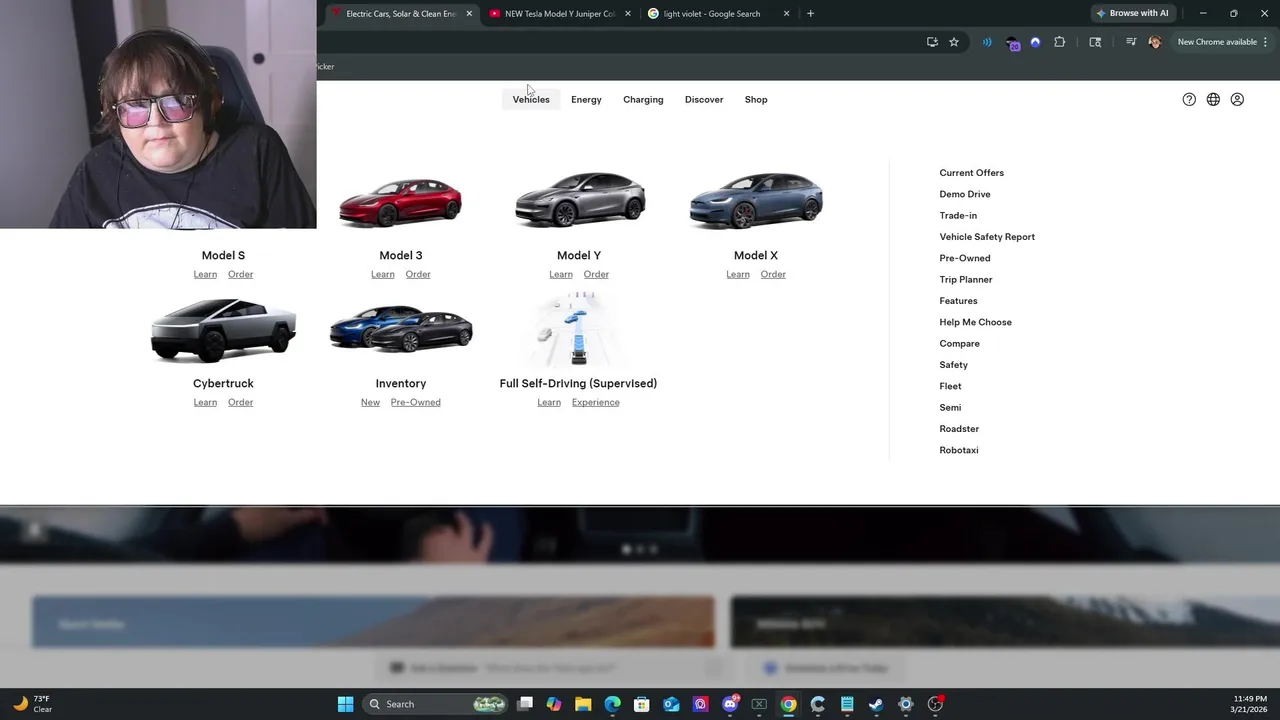This screenshot has height=720, width=1280.
Task: Click the blue circle NordVPN-style extension icon
Action: click(x=1035, y=42)
